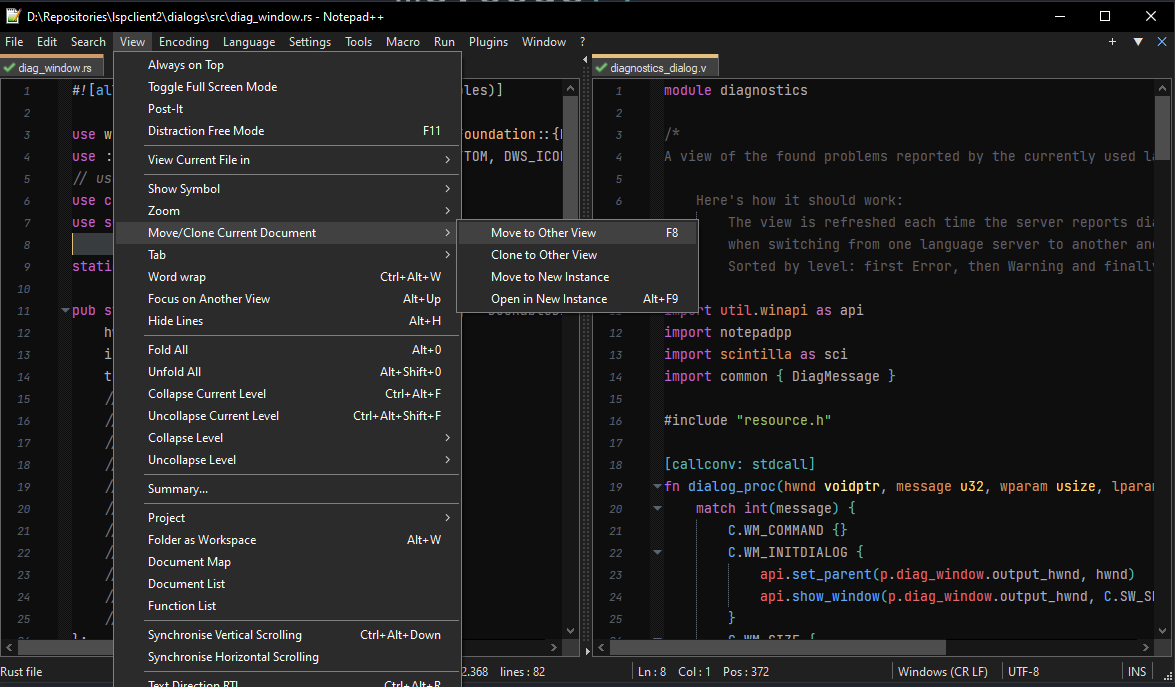Click Hide Lines entry
Viewport: 1175px width, 687px height.
point(288,320)
